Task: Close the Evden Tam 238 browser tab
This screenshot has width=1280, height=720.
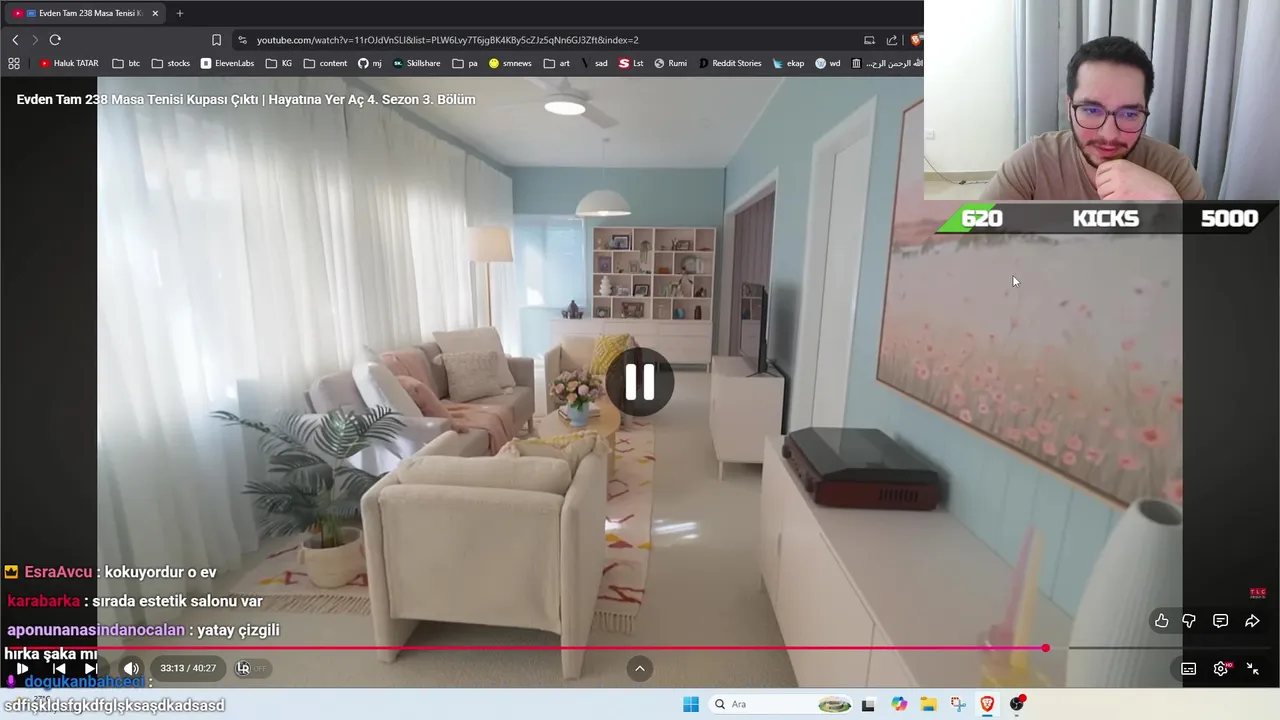Action: tap(155, 13)
